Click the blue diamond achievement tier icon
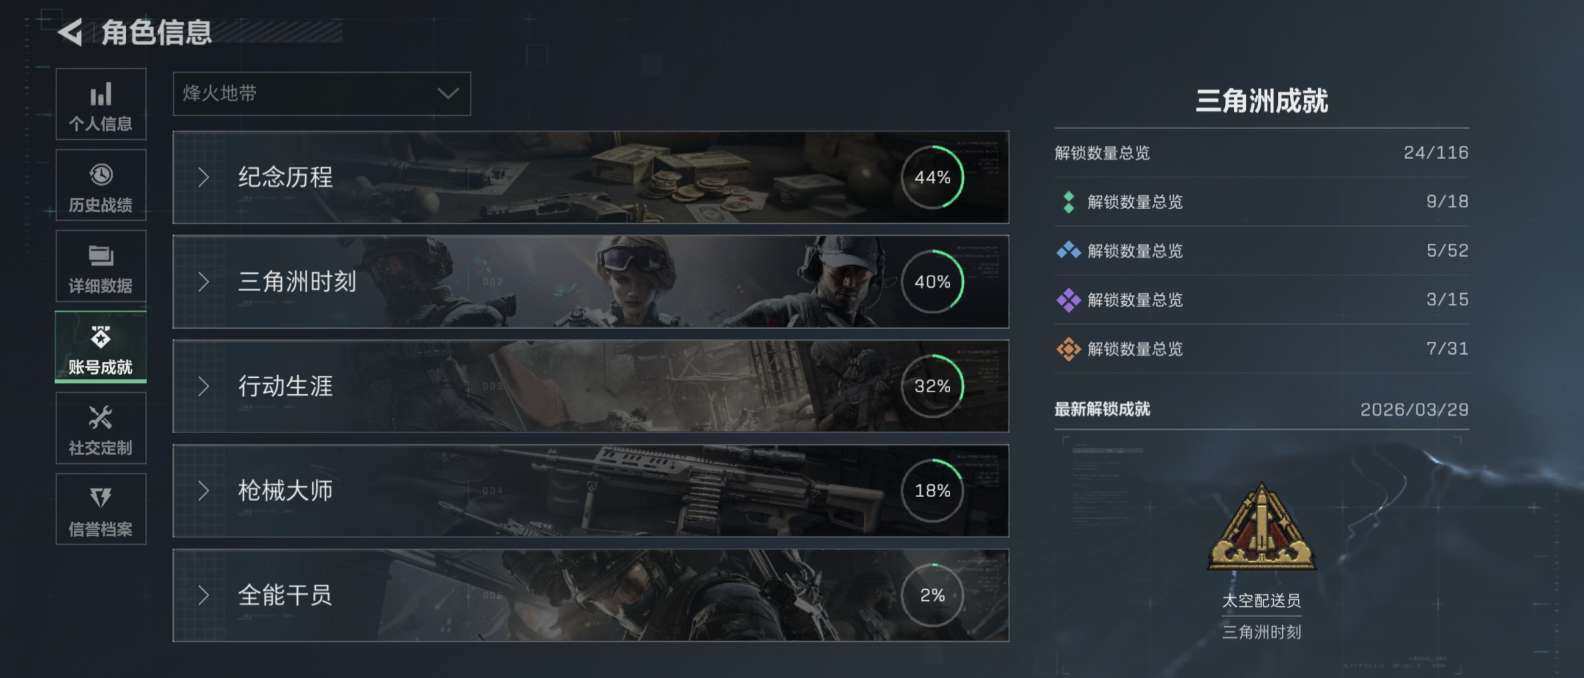This screenshot has width=1584, height=678. pos(1069,250)
